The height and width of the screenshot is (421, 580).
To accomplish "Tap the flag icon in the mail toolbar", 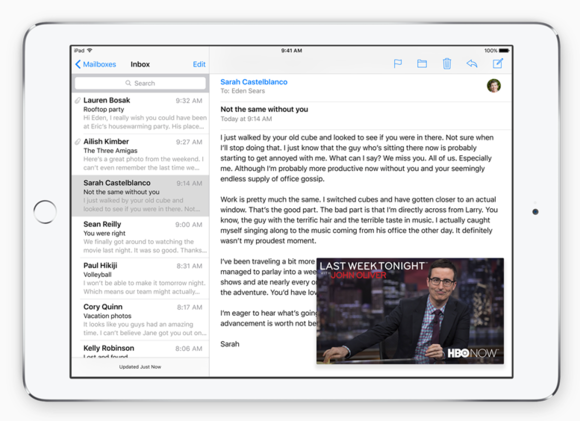I will (x=398, y=64).
